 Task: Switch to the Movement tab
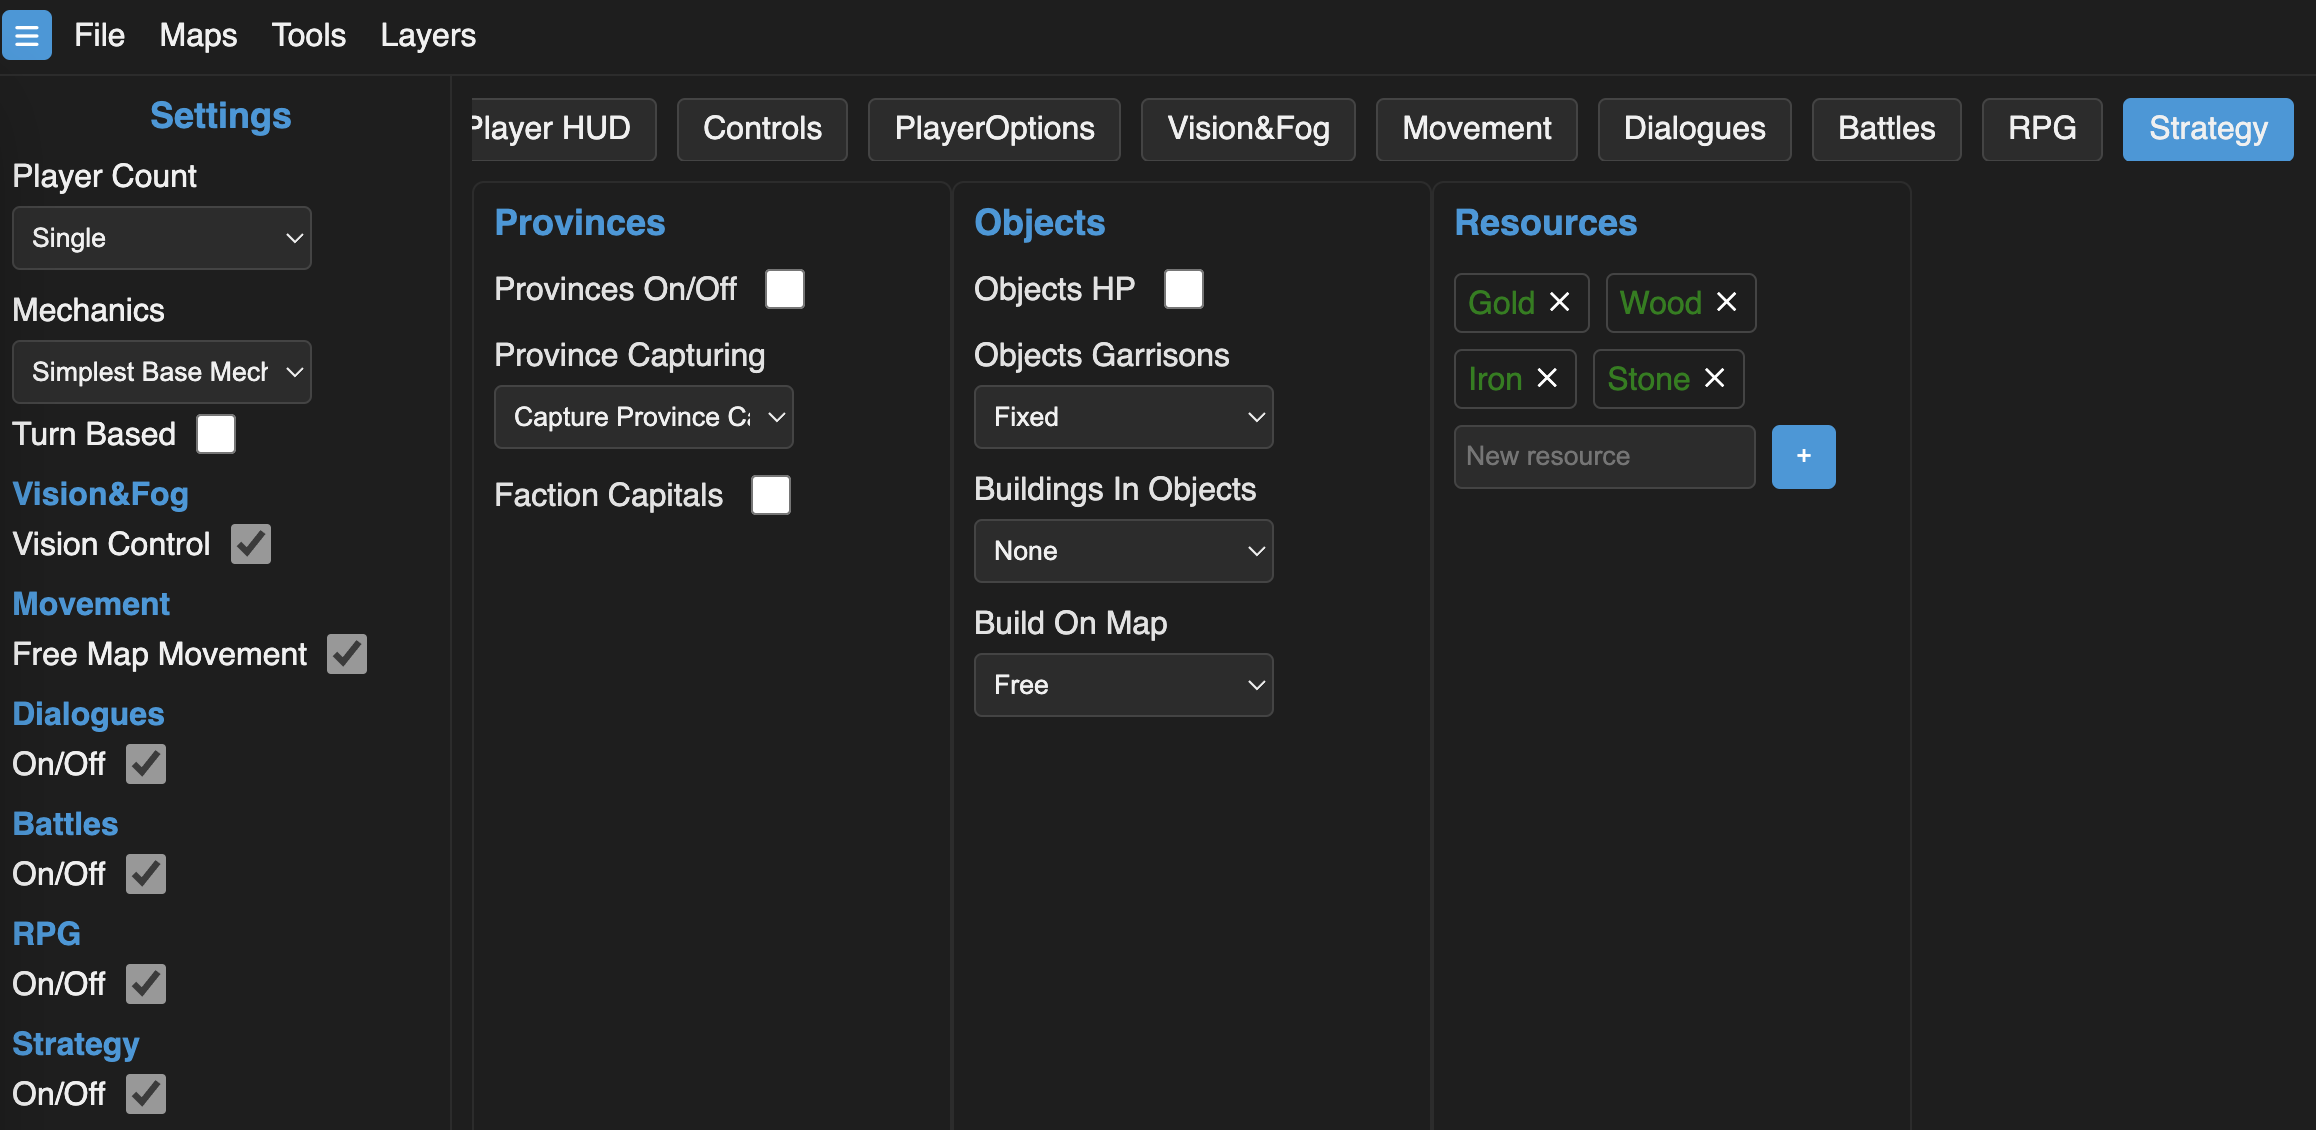point(1476,129)
